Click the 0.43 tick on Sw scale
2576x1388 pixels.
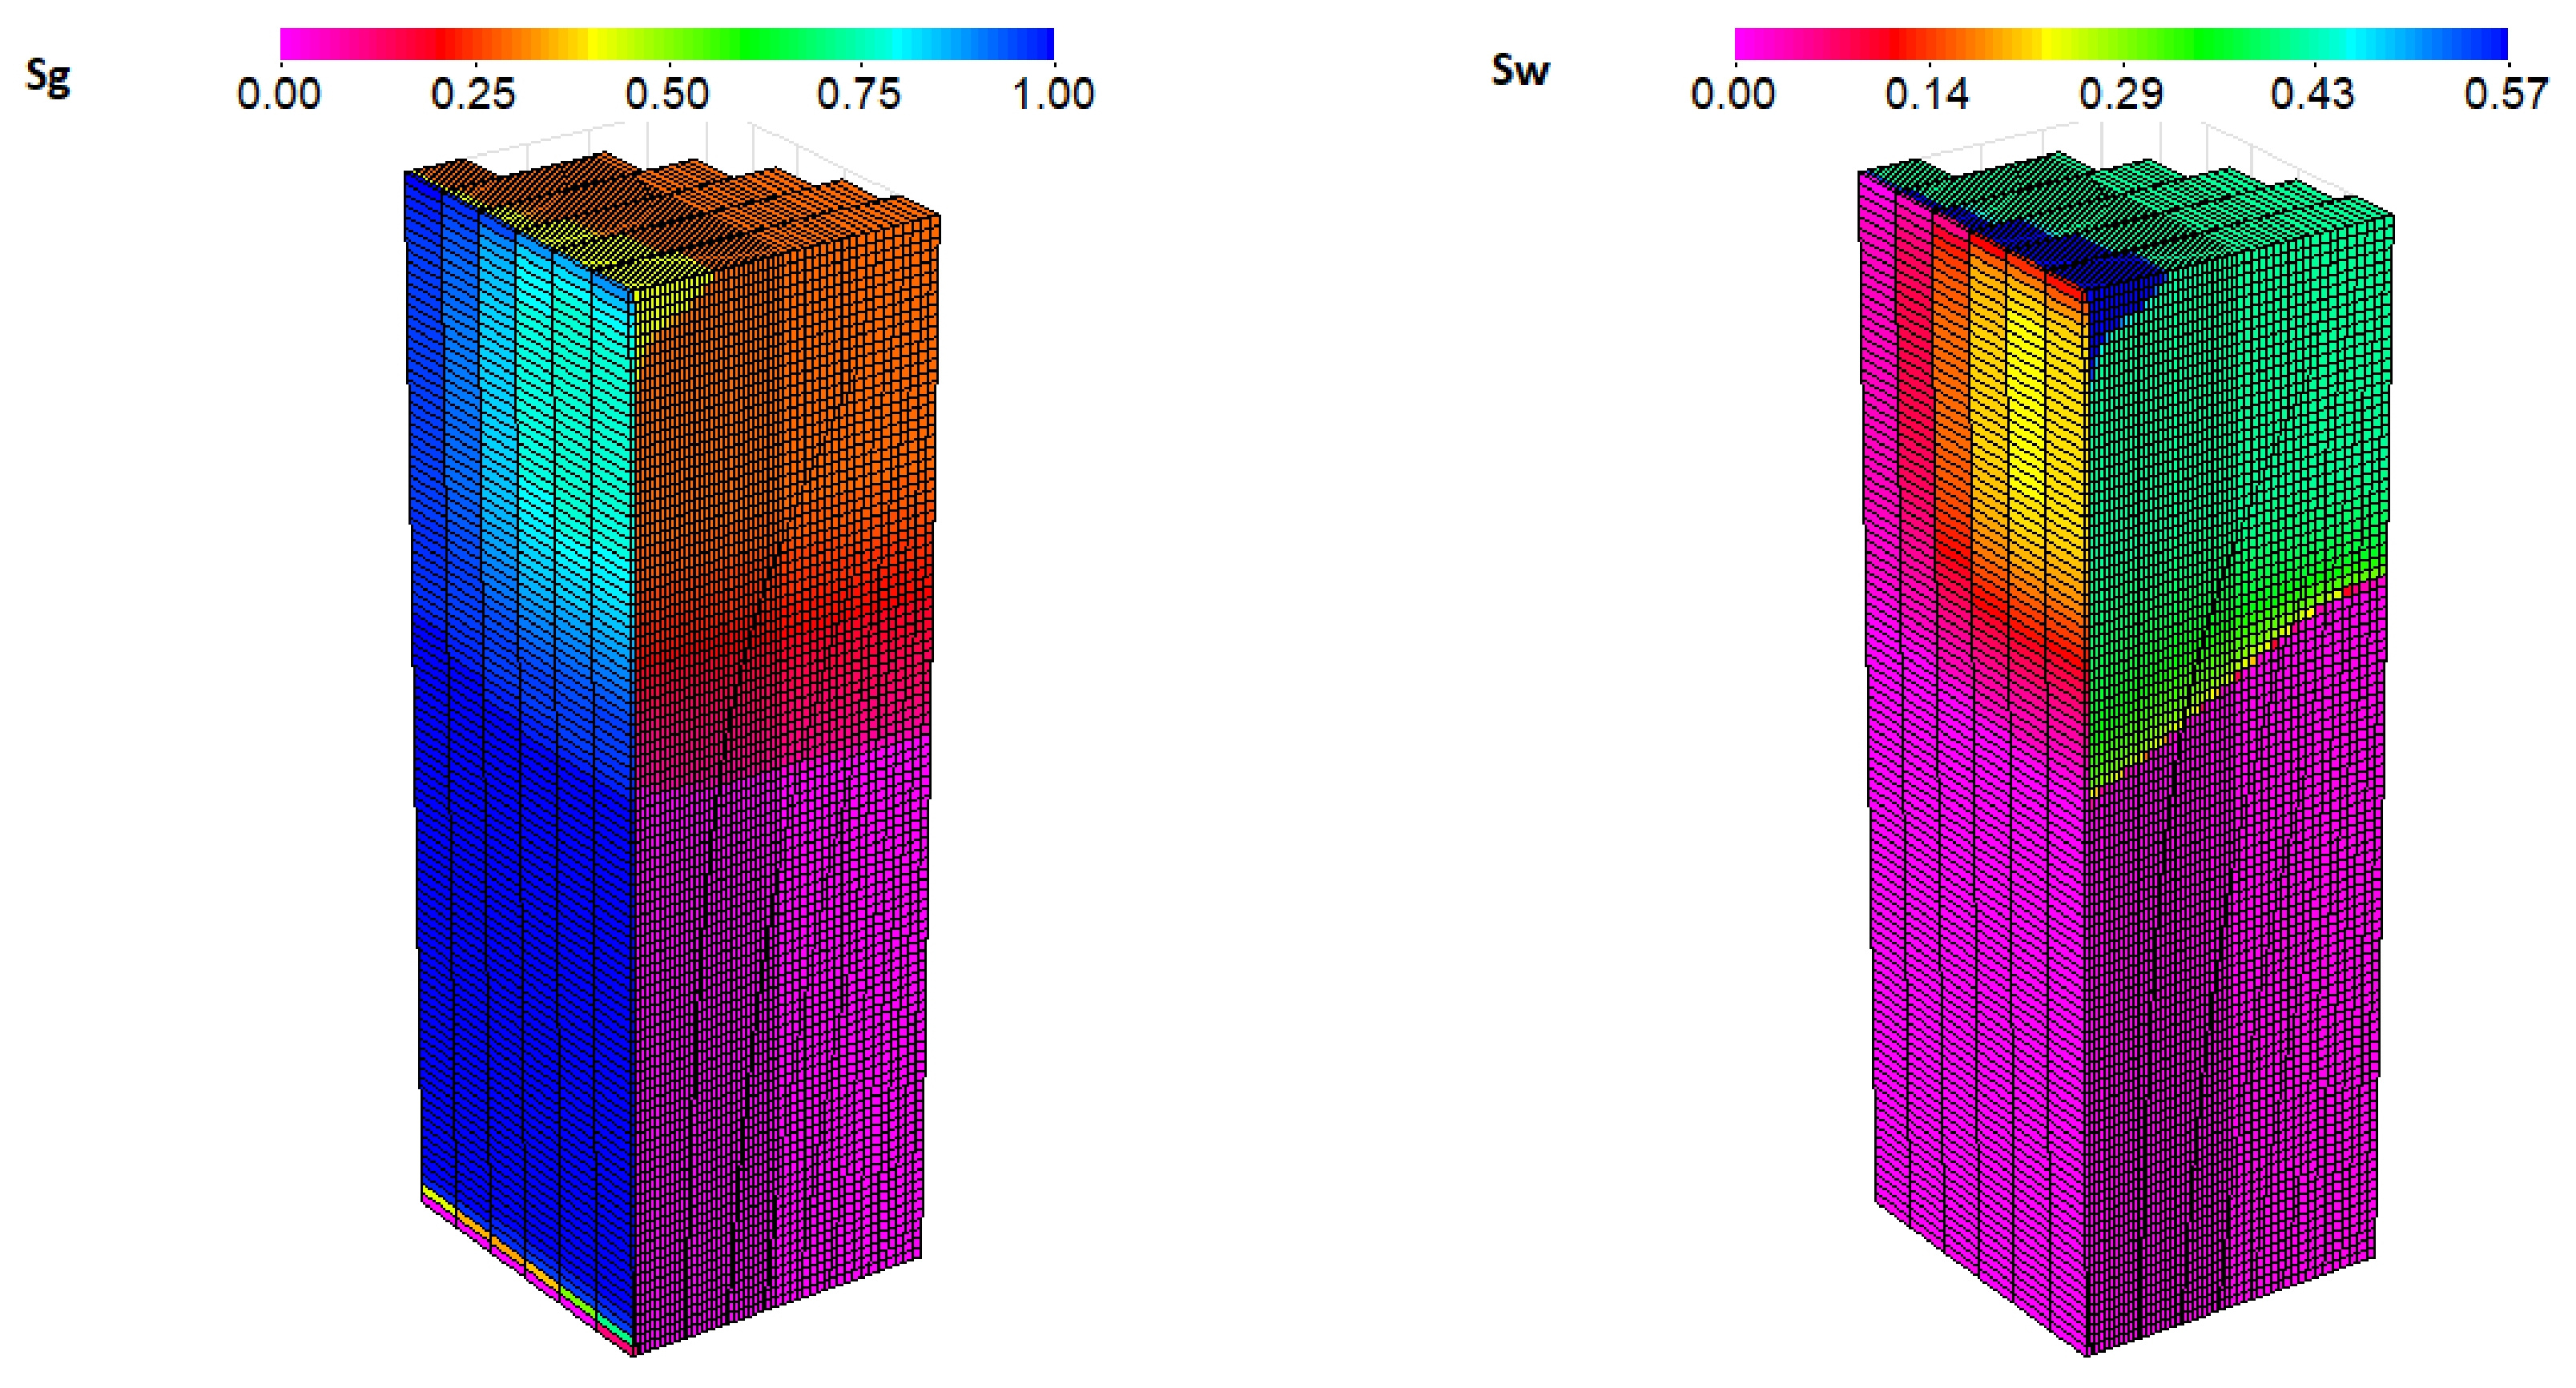click(2312, 94)
